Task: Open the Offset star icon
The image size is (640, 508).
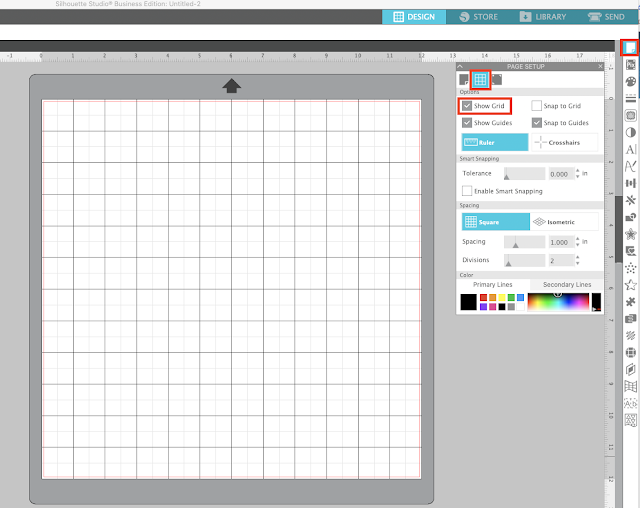Action: click(x=631, y=234)
